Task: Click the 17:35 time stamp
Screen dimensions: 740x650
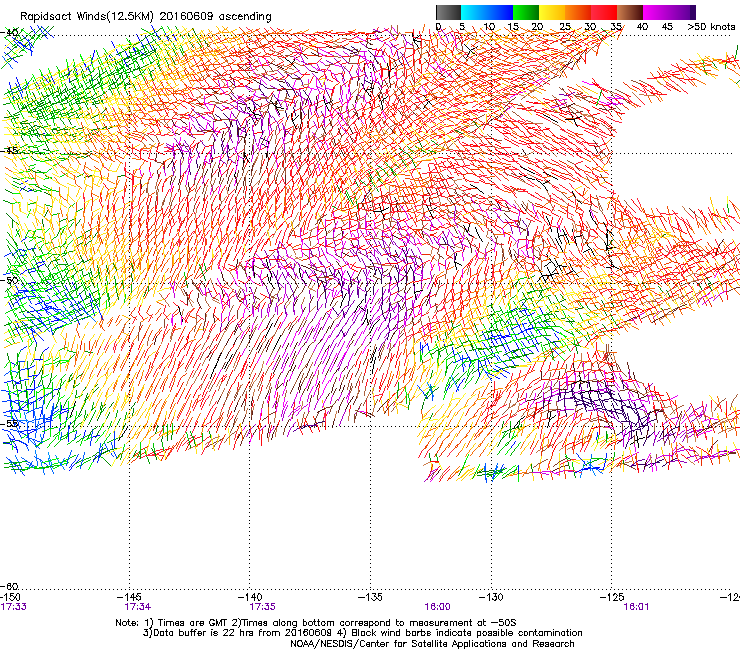Action: [x=262, y=607]
